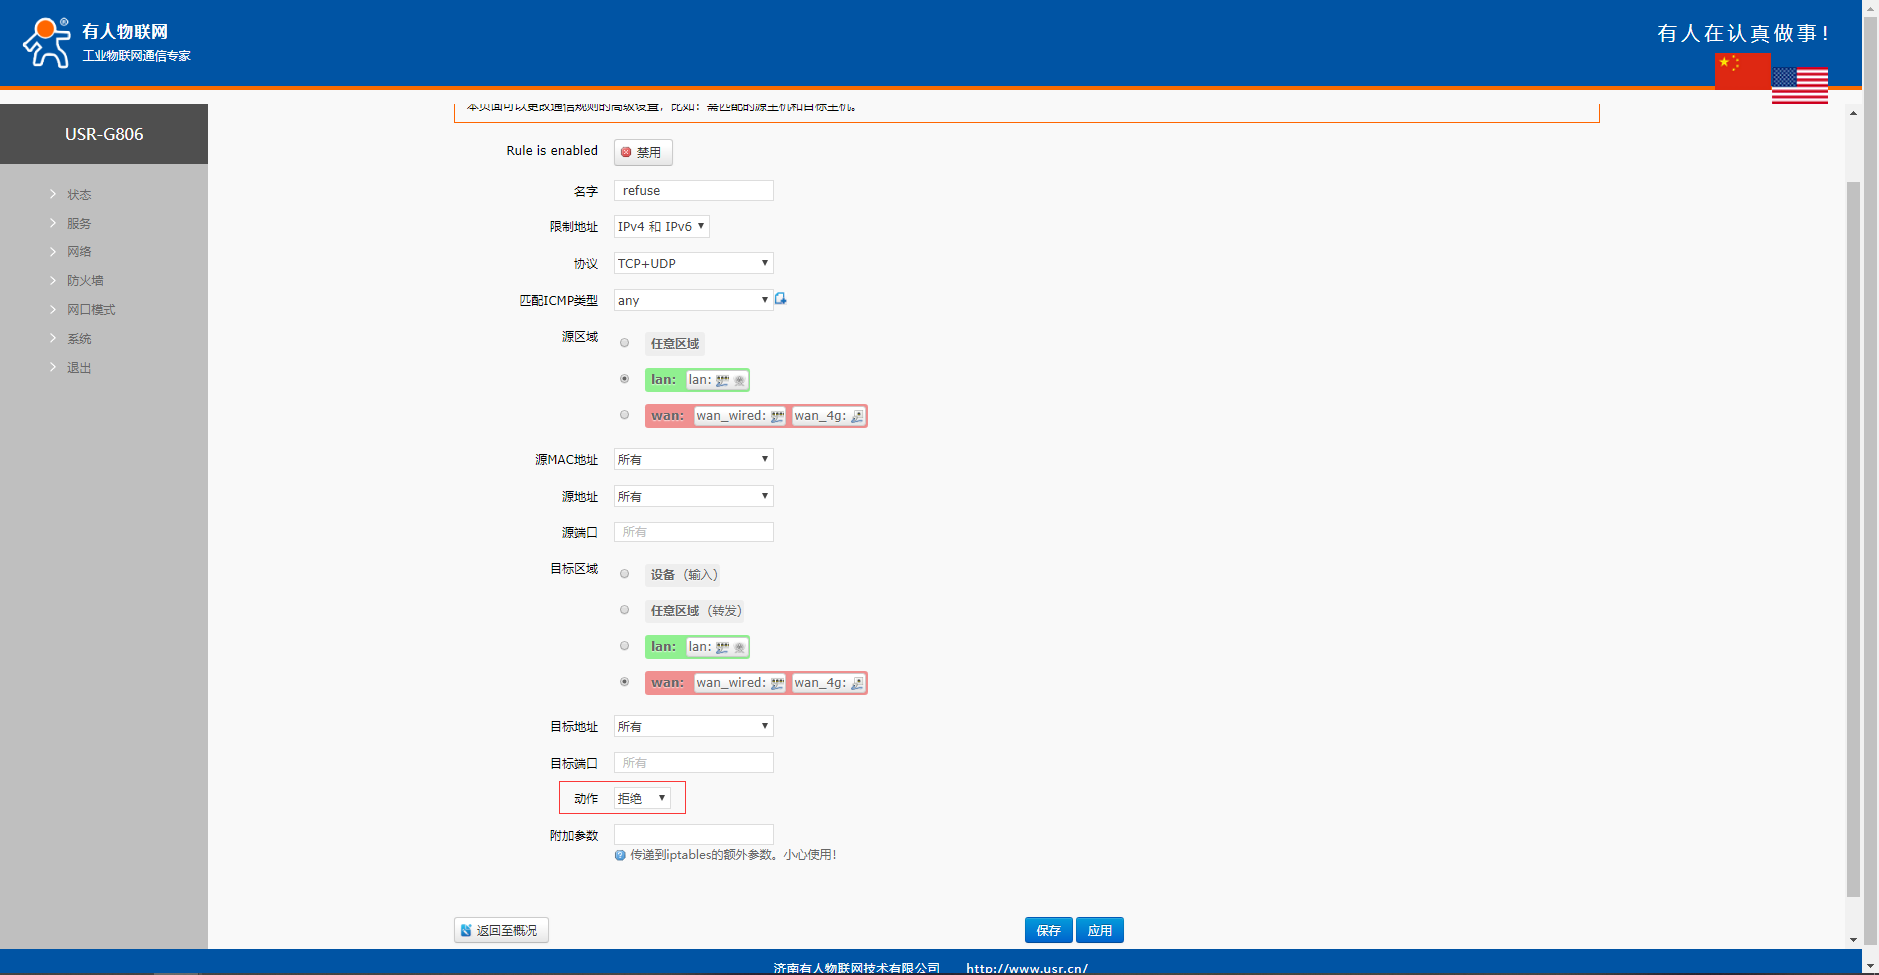Expand the 防火墙 sidebar menu
This screenshot has height=975, width=1879.
pos(85,281)
